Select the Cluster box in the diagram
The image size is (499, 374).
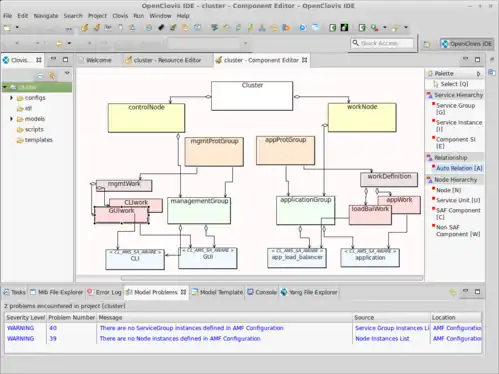pyautogui.click(x=252, y=96)
